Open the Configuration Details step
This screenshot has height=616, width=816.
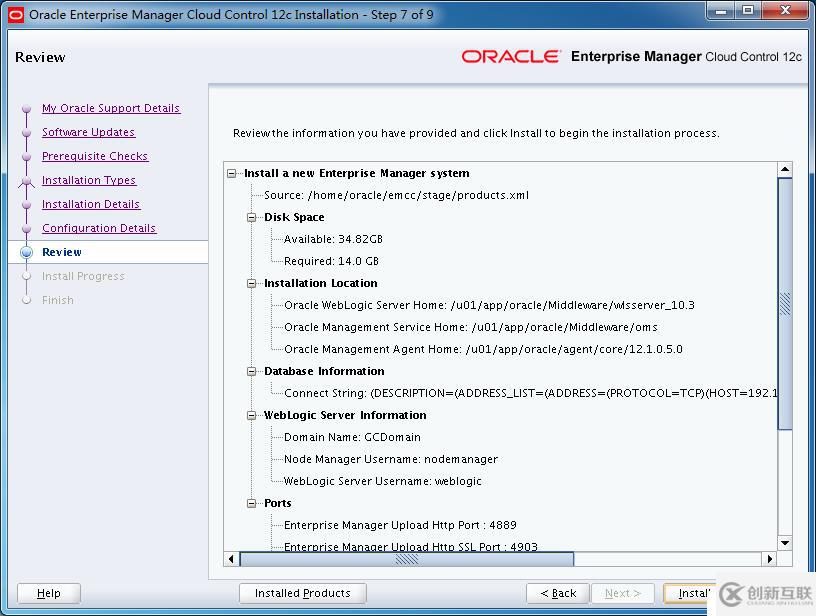[x=99, y=228]
